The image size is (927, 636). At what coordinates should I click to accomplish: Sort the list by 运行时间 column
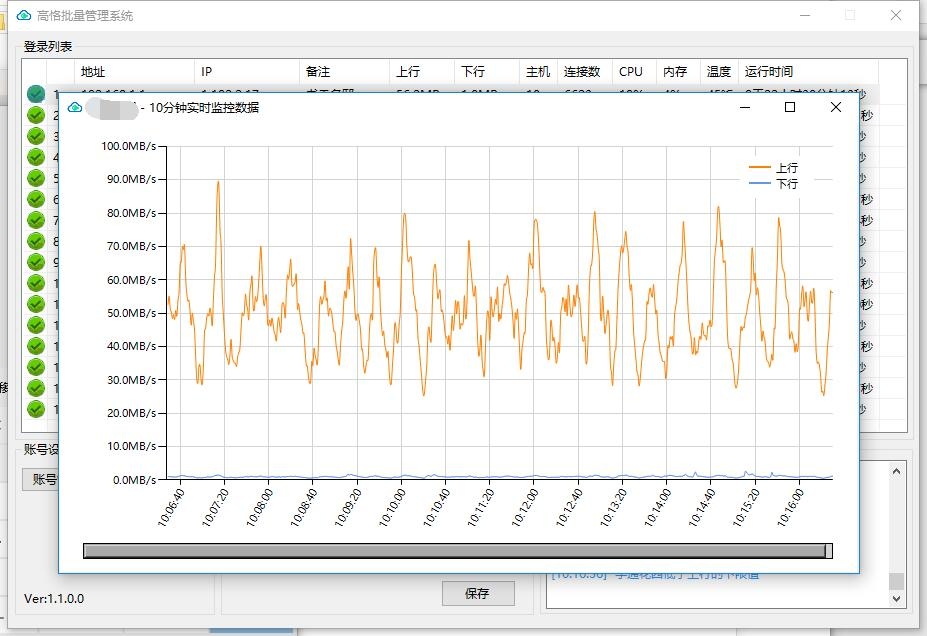[768, 72]
